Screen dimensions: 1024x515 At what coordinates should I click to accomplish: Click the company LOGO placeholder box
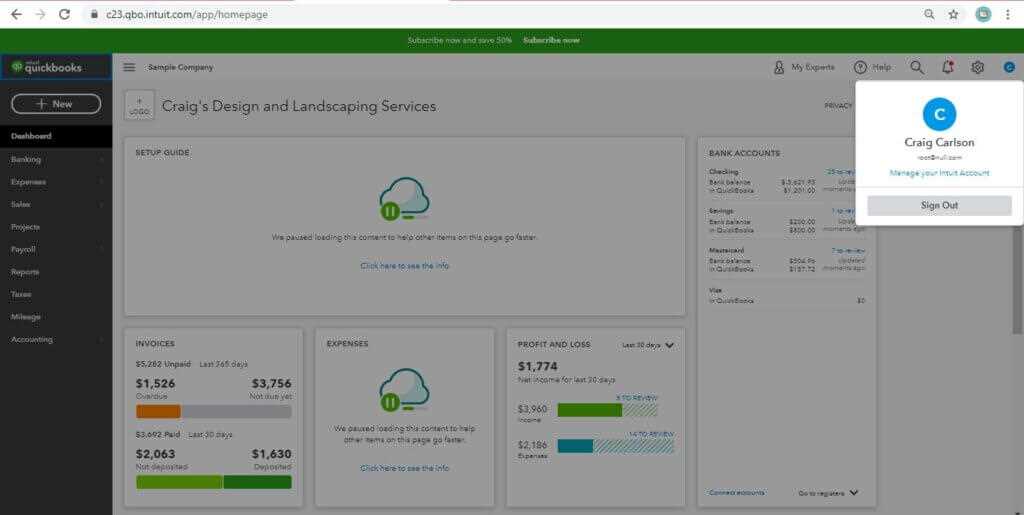(139, 105)
